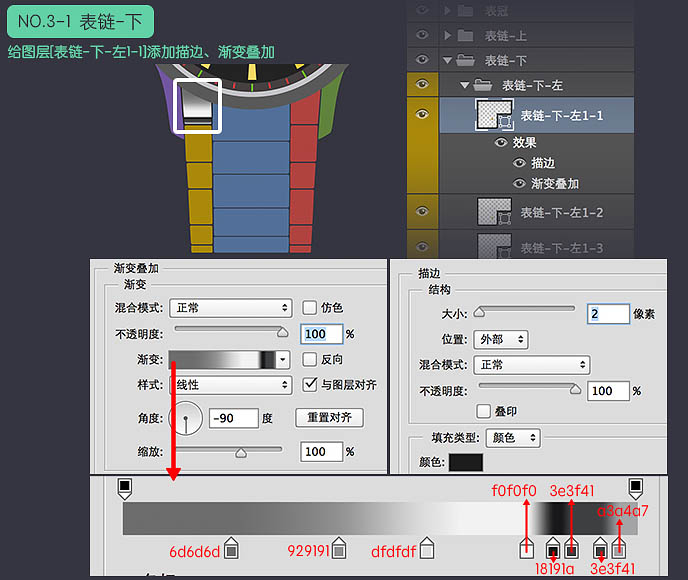Collapse the 表链-下 group triangle
This screenshot has height=580, width=688.
[x=447, y=60]
